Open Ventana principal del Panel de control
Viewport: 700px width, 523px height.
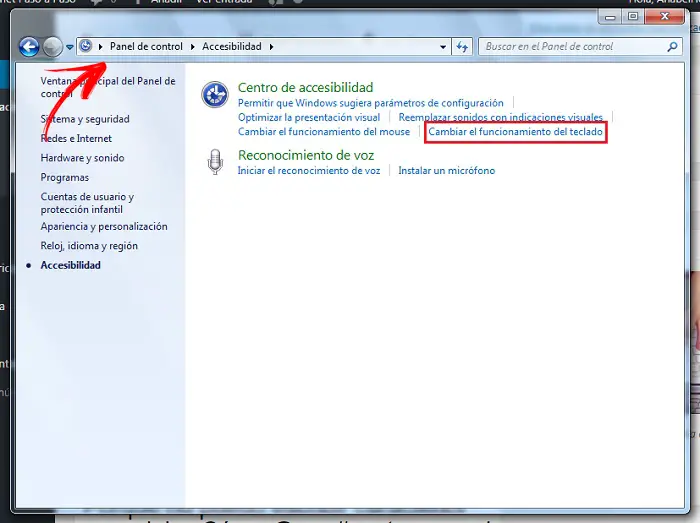click(108, 87)
